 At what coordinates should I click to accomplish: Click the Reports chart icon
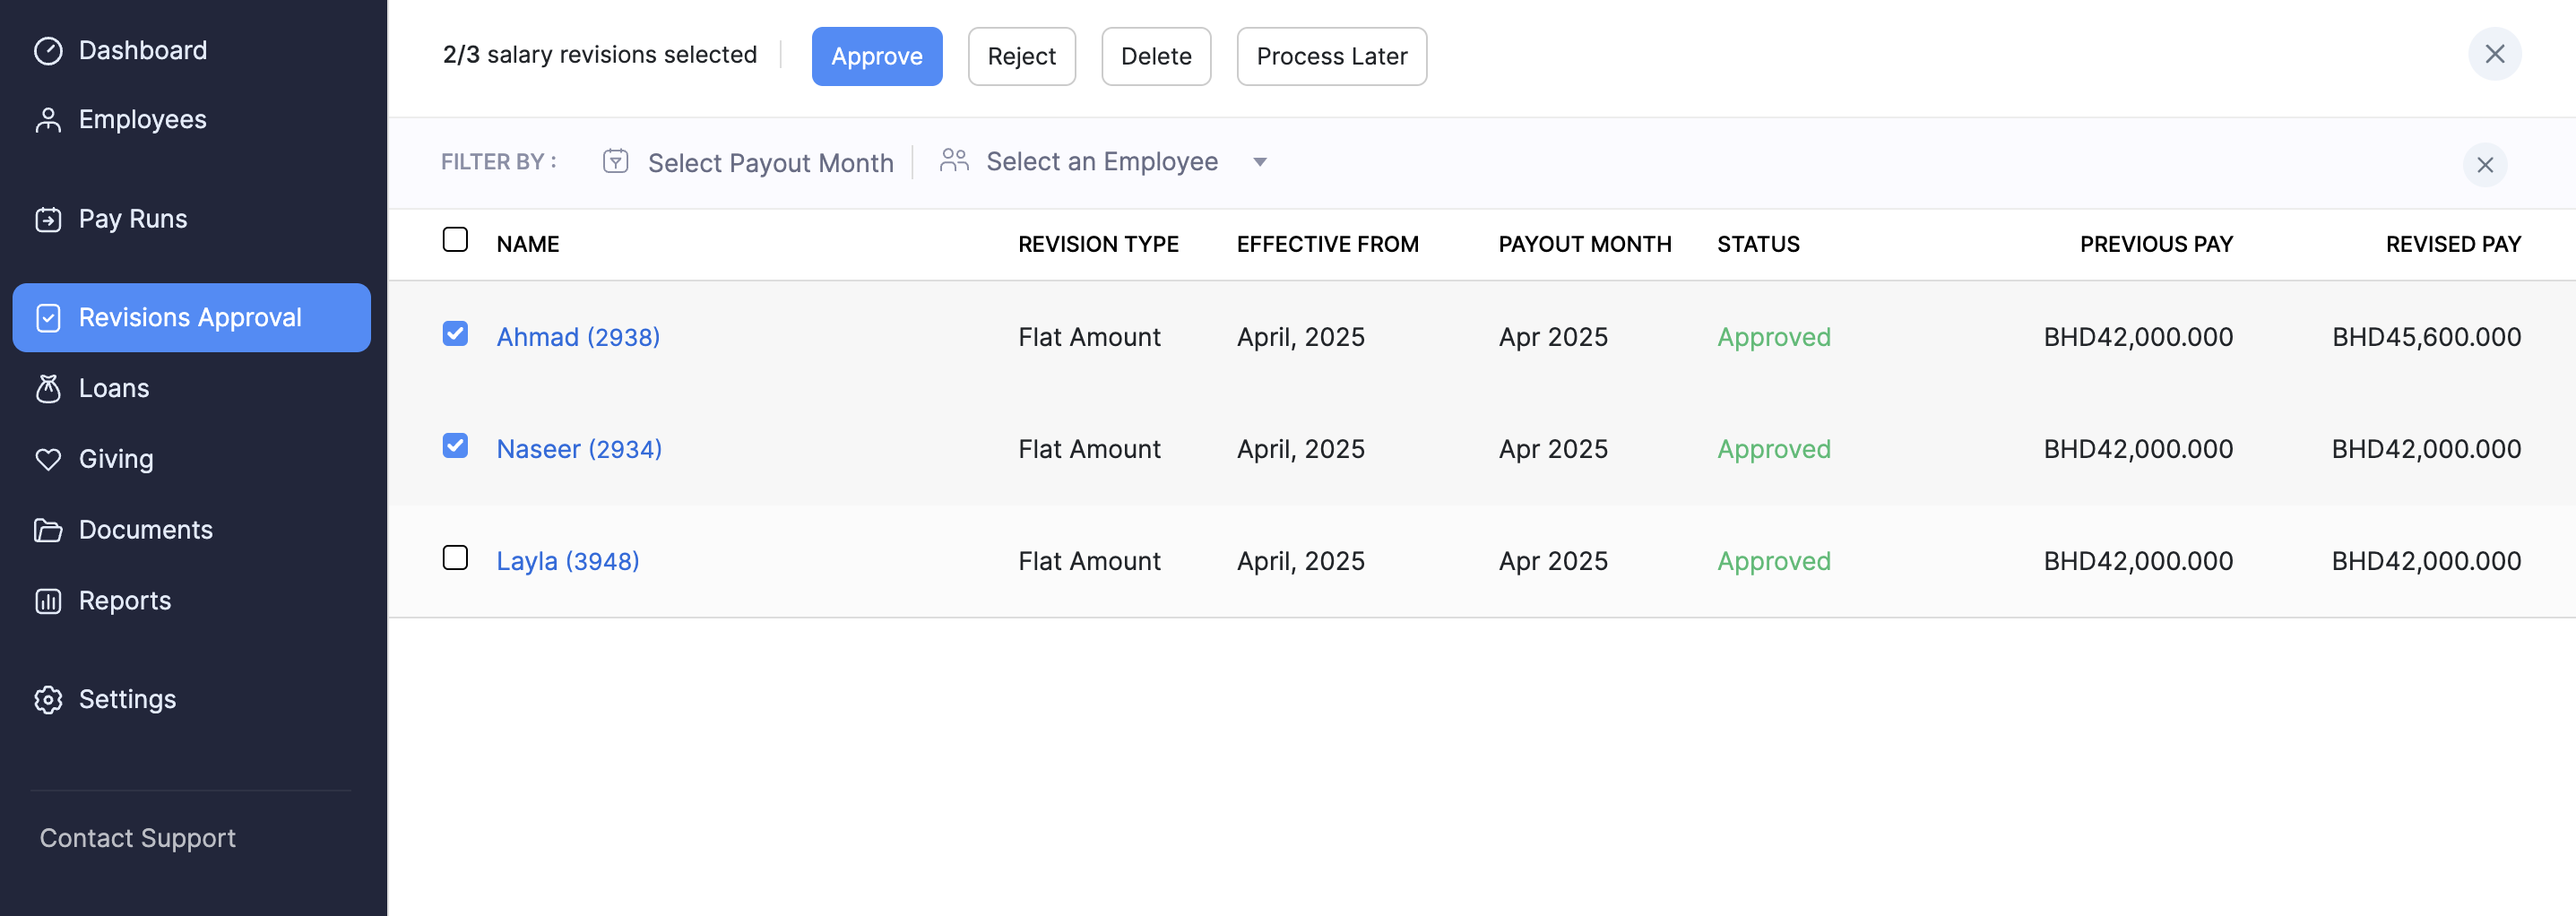click(x=48, y=601)
